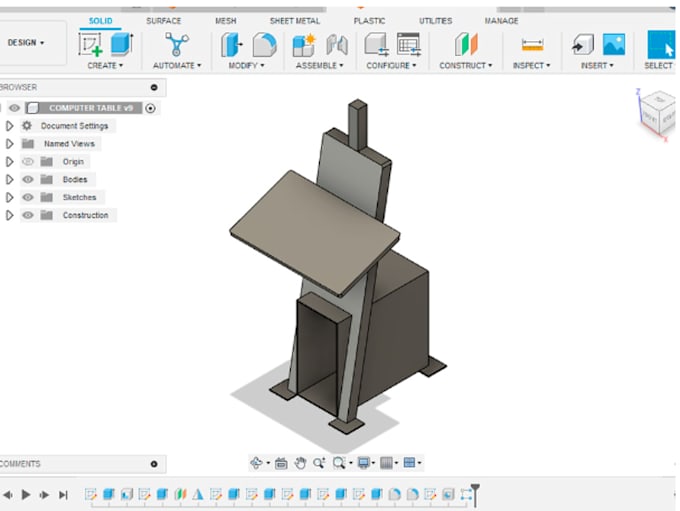The width and height of the screenshot is (680, 511).
Task: Open Display Settings monitor icon
Action: tap(363, 463)
